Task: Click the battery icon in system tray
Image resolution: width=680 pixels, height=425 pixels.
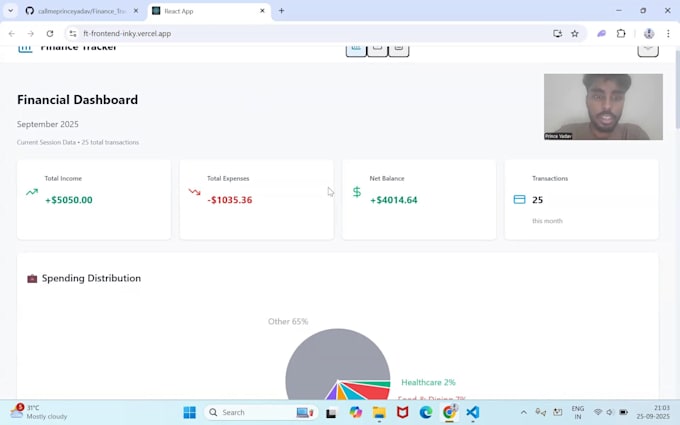Action: [623, 412]
